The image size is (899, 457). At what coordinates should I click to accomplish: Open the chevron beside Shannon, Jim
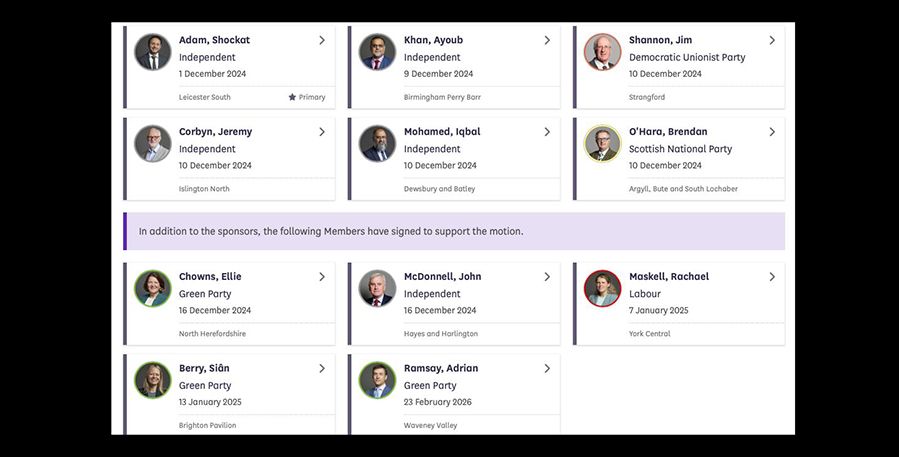click(x=772, y=40)
